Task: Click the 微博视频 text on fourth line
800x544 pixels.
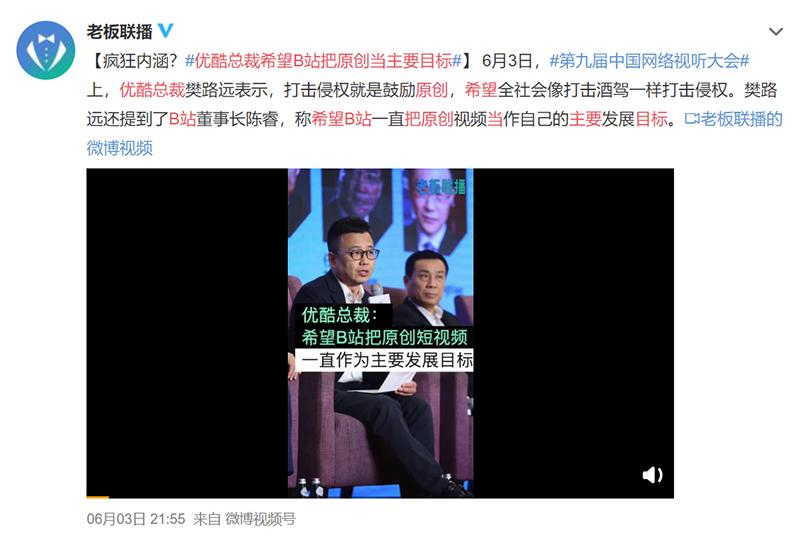Action: 119,148
